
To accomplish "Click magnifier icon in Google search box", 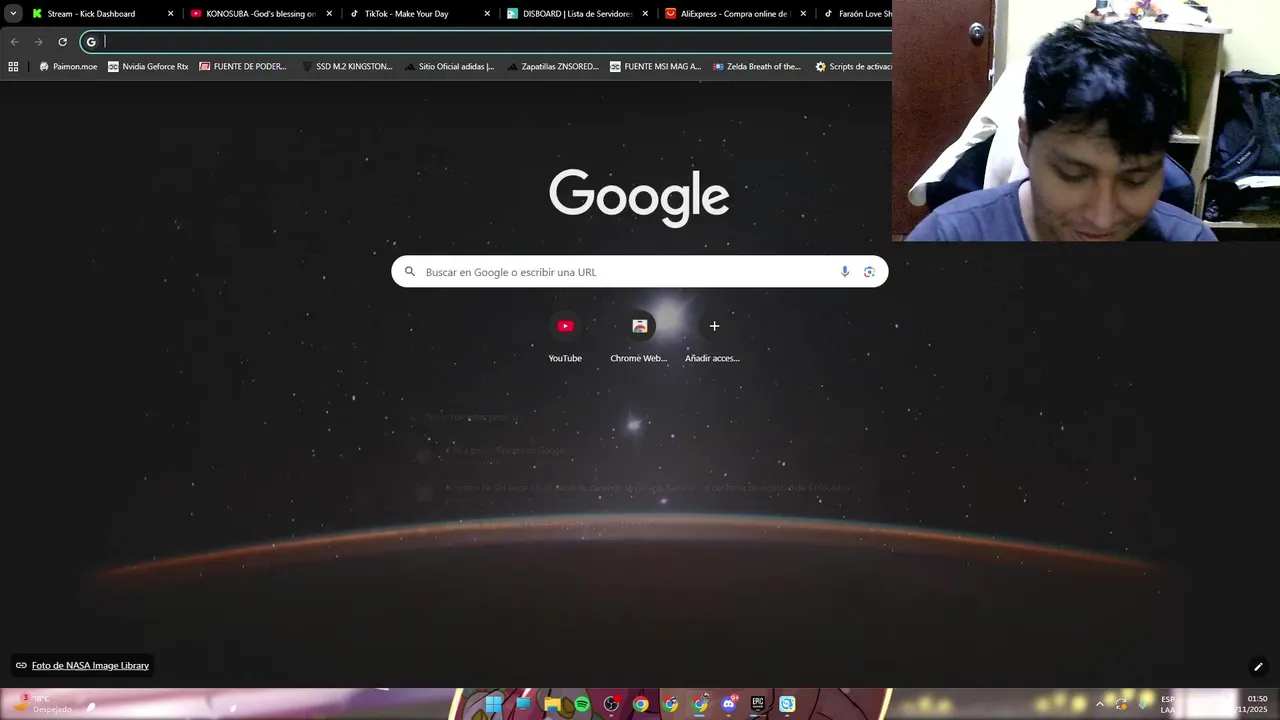I will [409, 272].
